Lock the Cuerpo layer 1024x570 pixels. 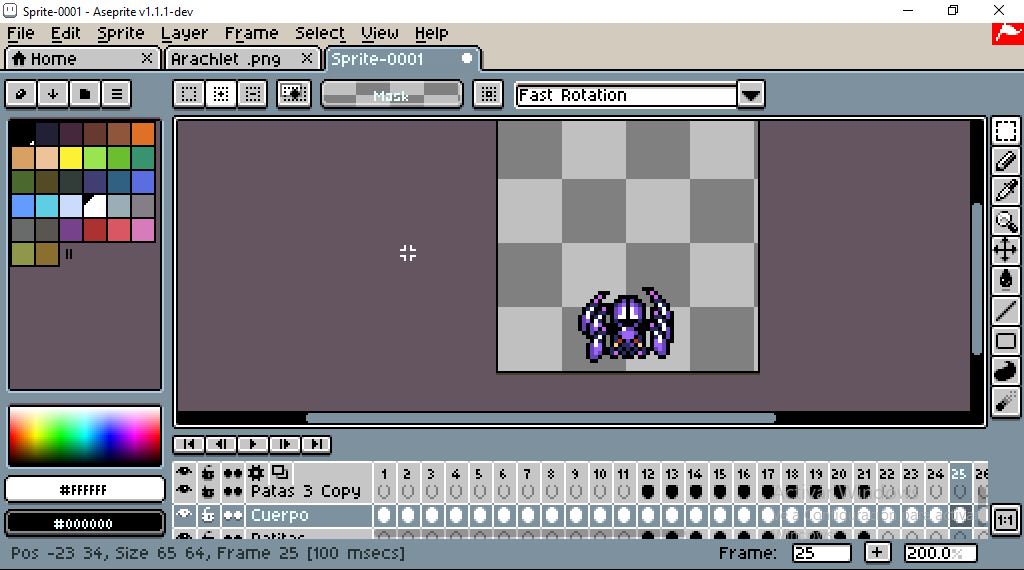pyautogui.click(x=208, y=515)
